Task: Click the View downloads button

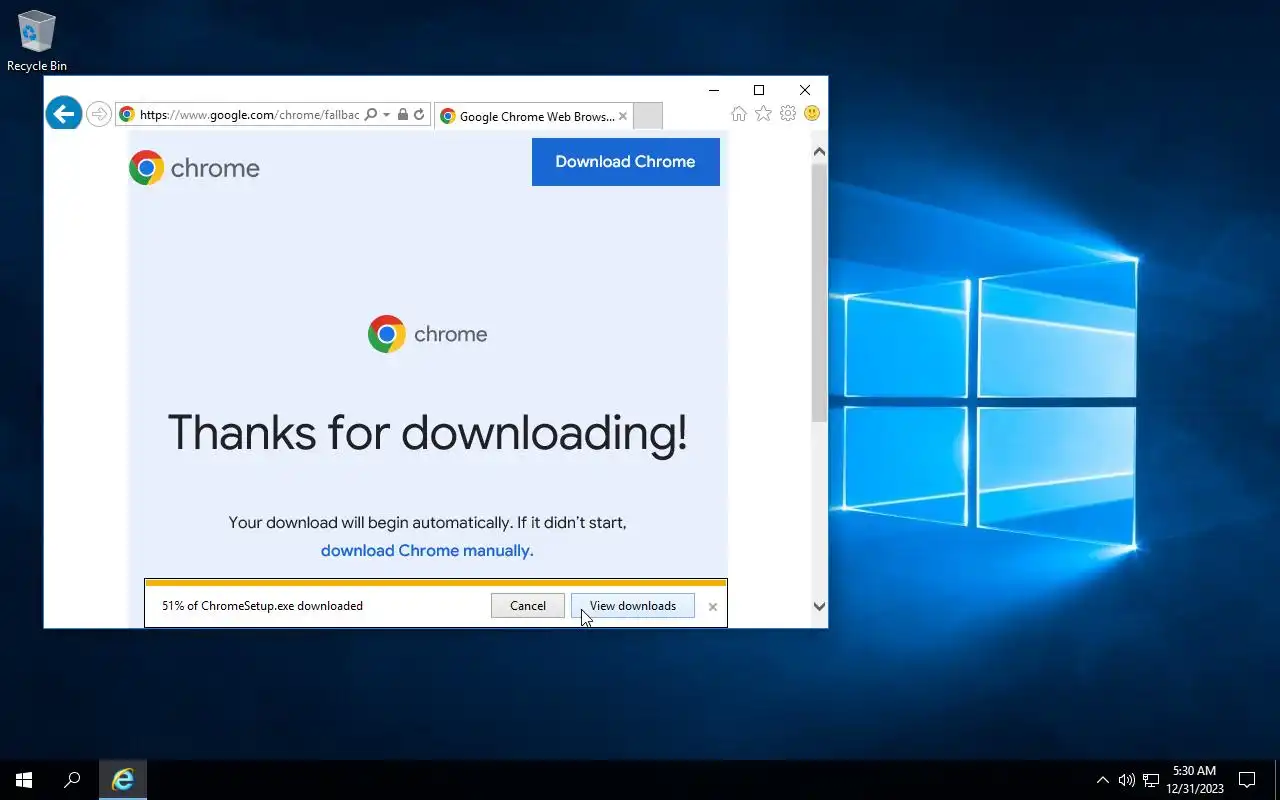Action: coord(633,606)
